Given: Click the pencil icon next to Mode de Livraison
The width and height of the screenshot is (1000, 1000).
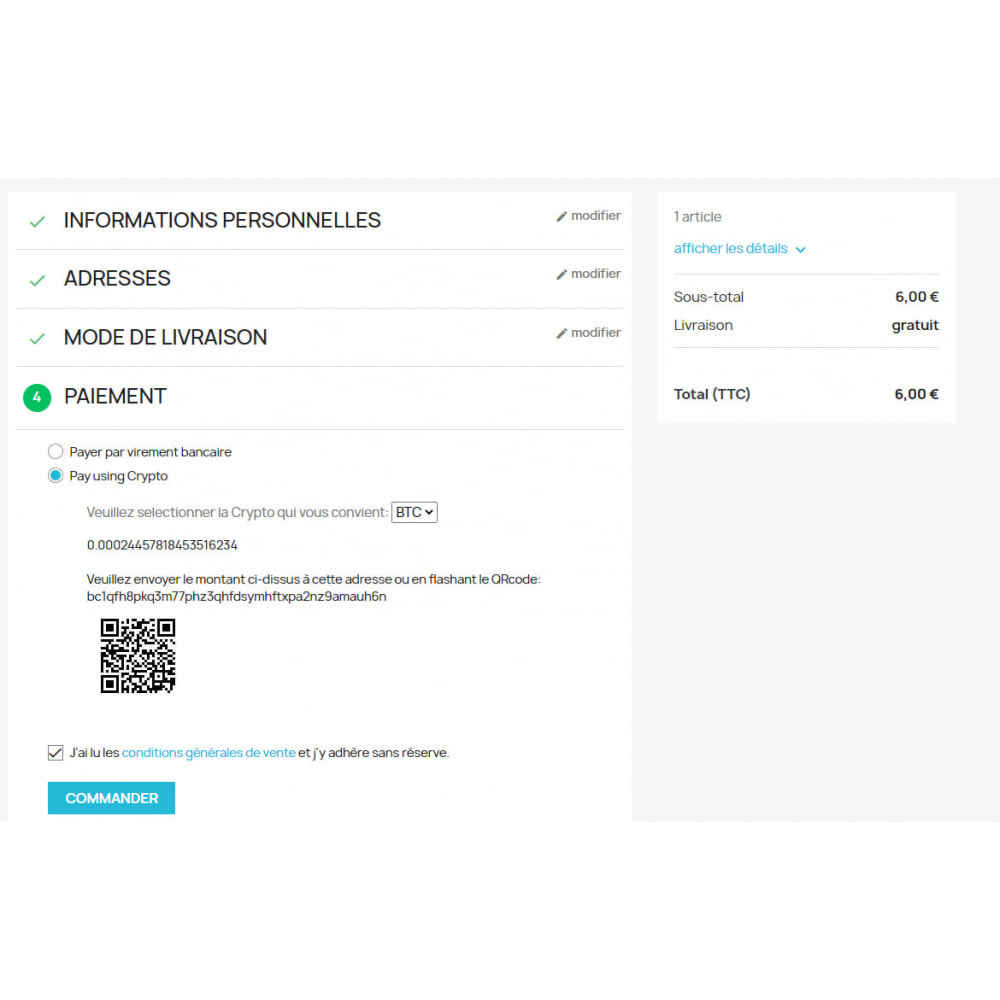Looking at the screenshot, I should pyautogui.click(x=561, y=333).
